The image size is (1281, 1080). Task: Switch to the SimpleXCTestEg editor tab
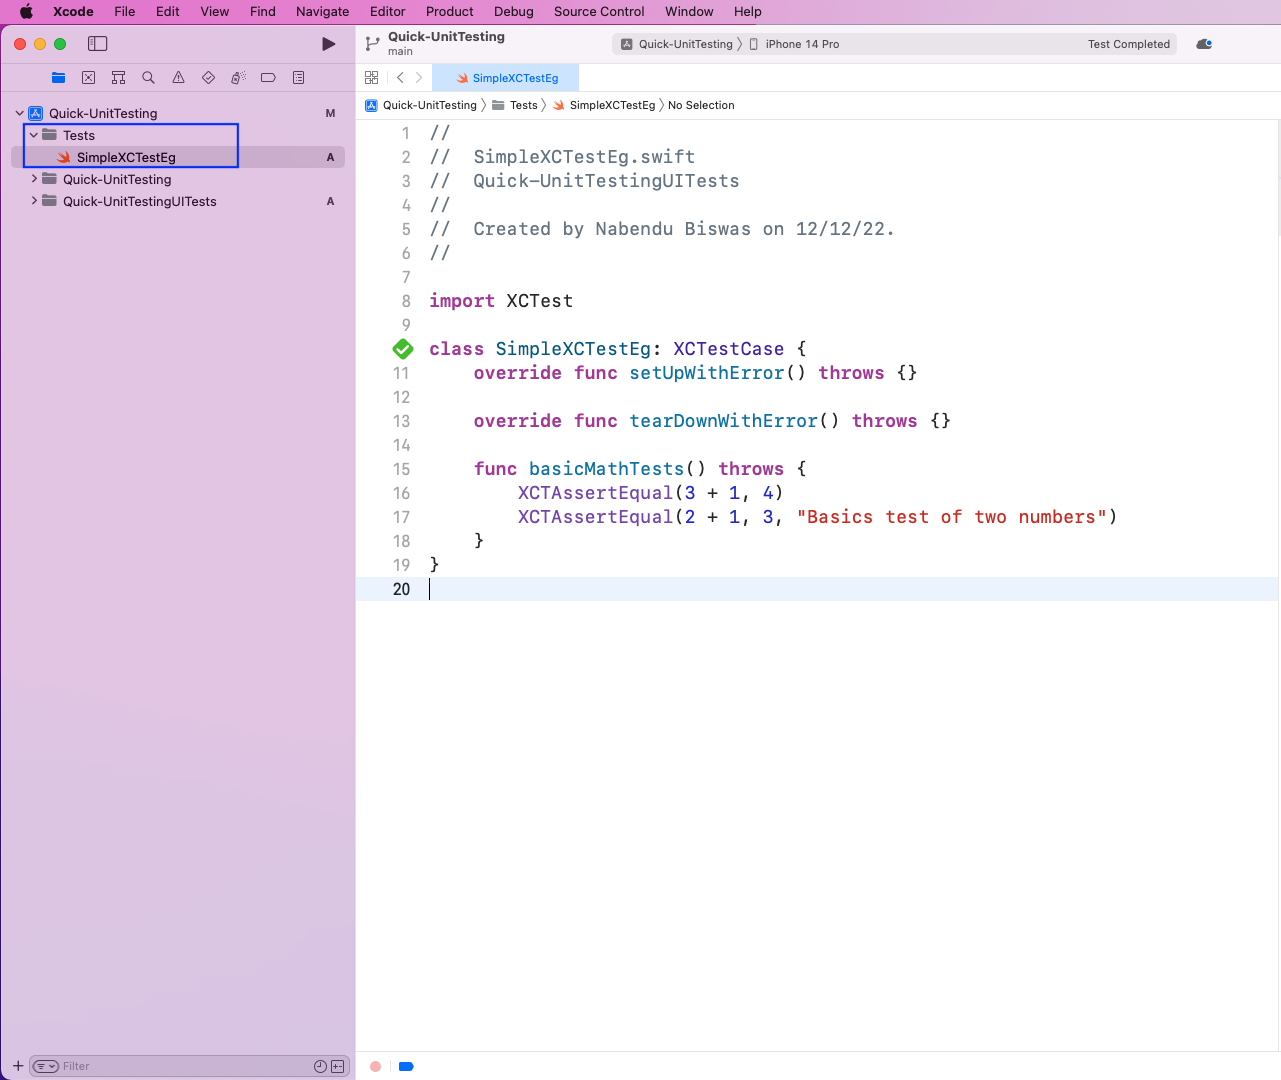pos(506,78)
